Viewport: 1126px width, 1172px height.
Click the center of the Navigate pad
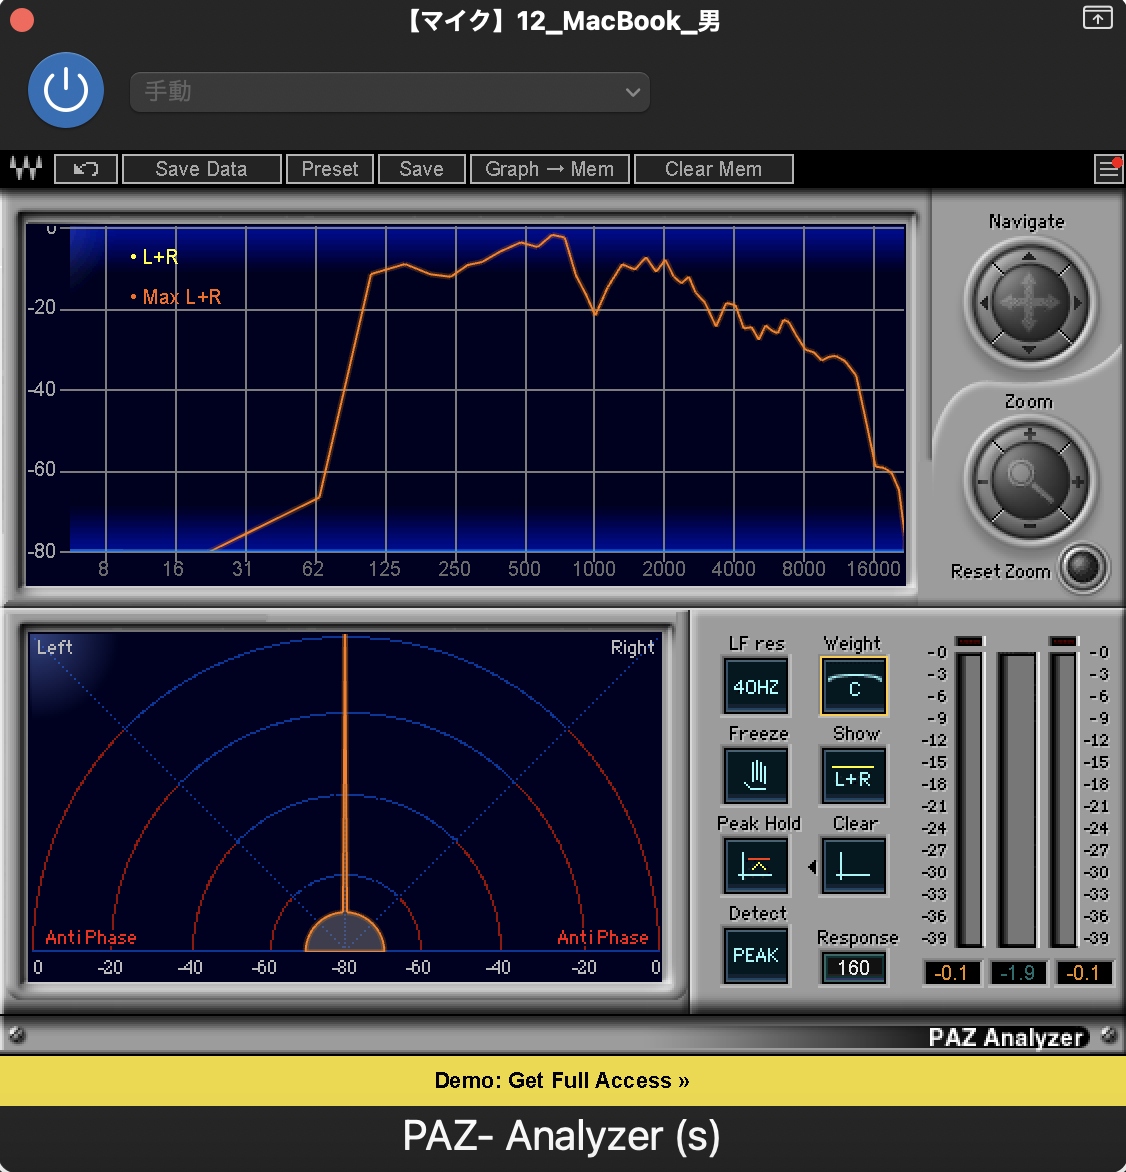pyautogui.click(x=1030, y=303)
